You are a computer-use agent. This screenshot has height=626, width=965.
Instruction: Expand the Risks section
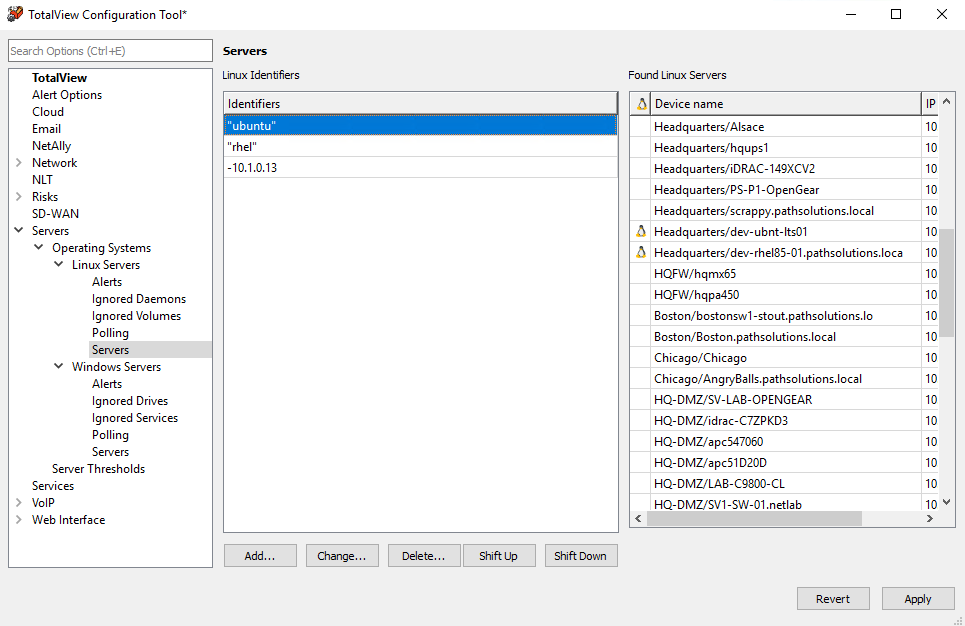17,196
